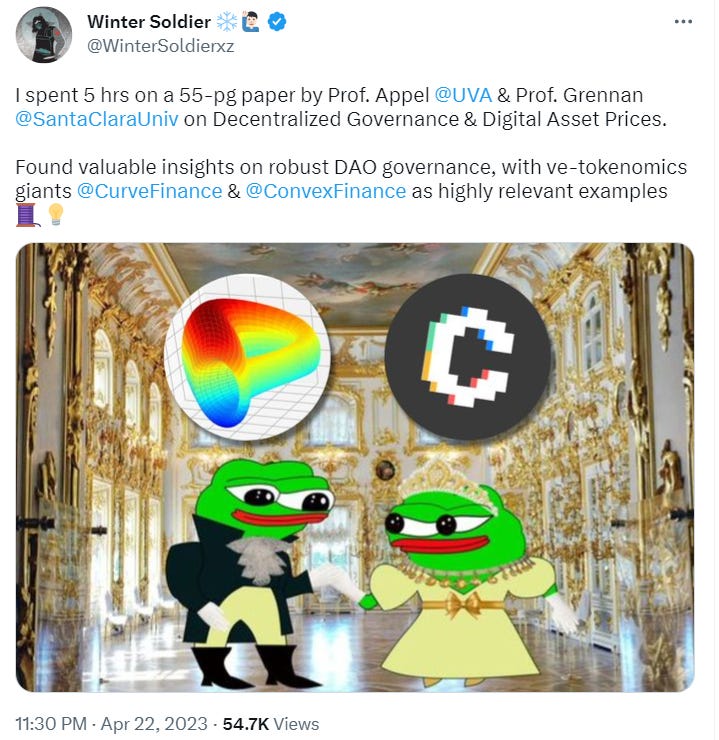Click the 11:30 PM timestamp
Screen dimensions: 719x740
(51, 724)
